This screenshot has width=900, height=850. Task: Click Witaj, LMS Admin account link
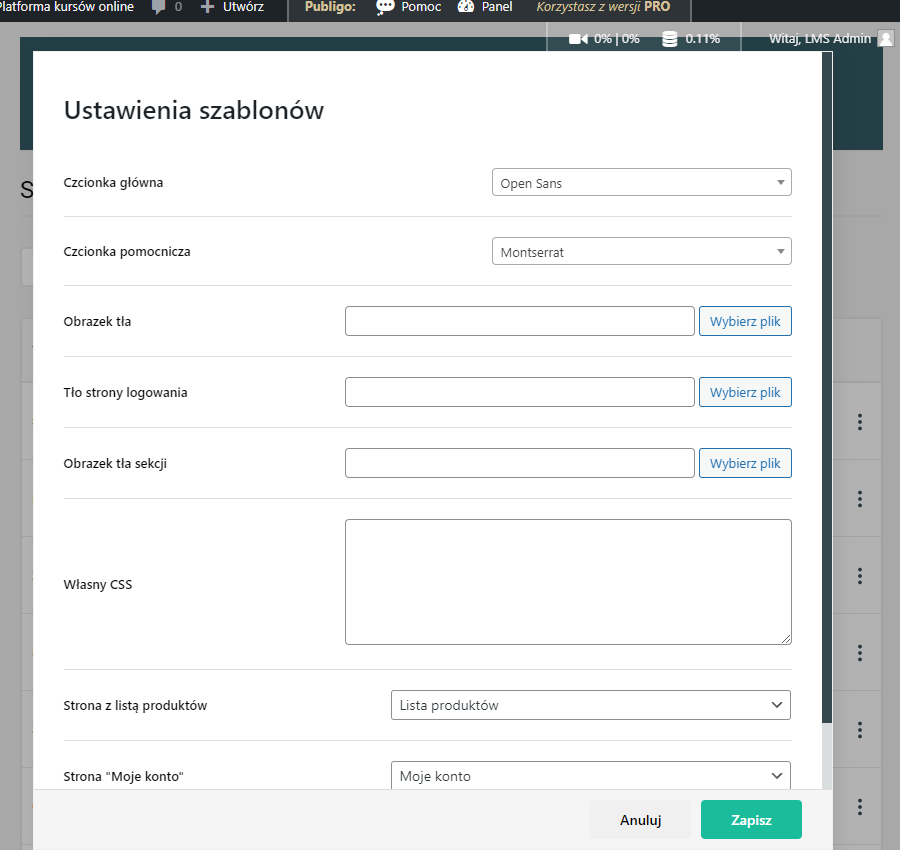pos(820,38)
